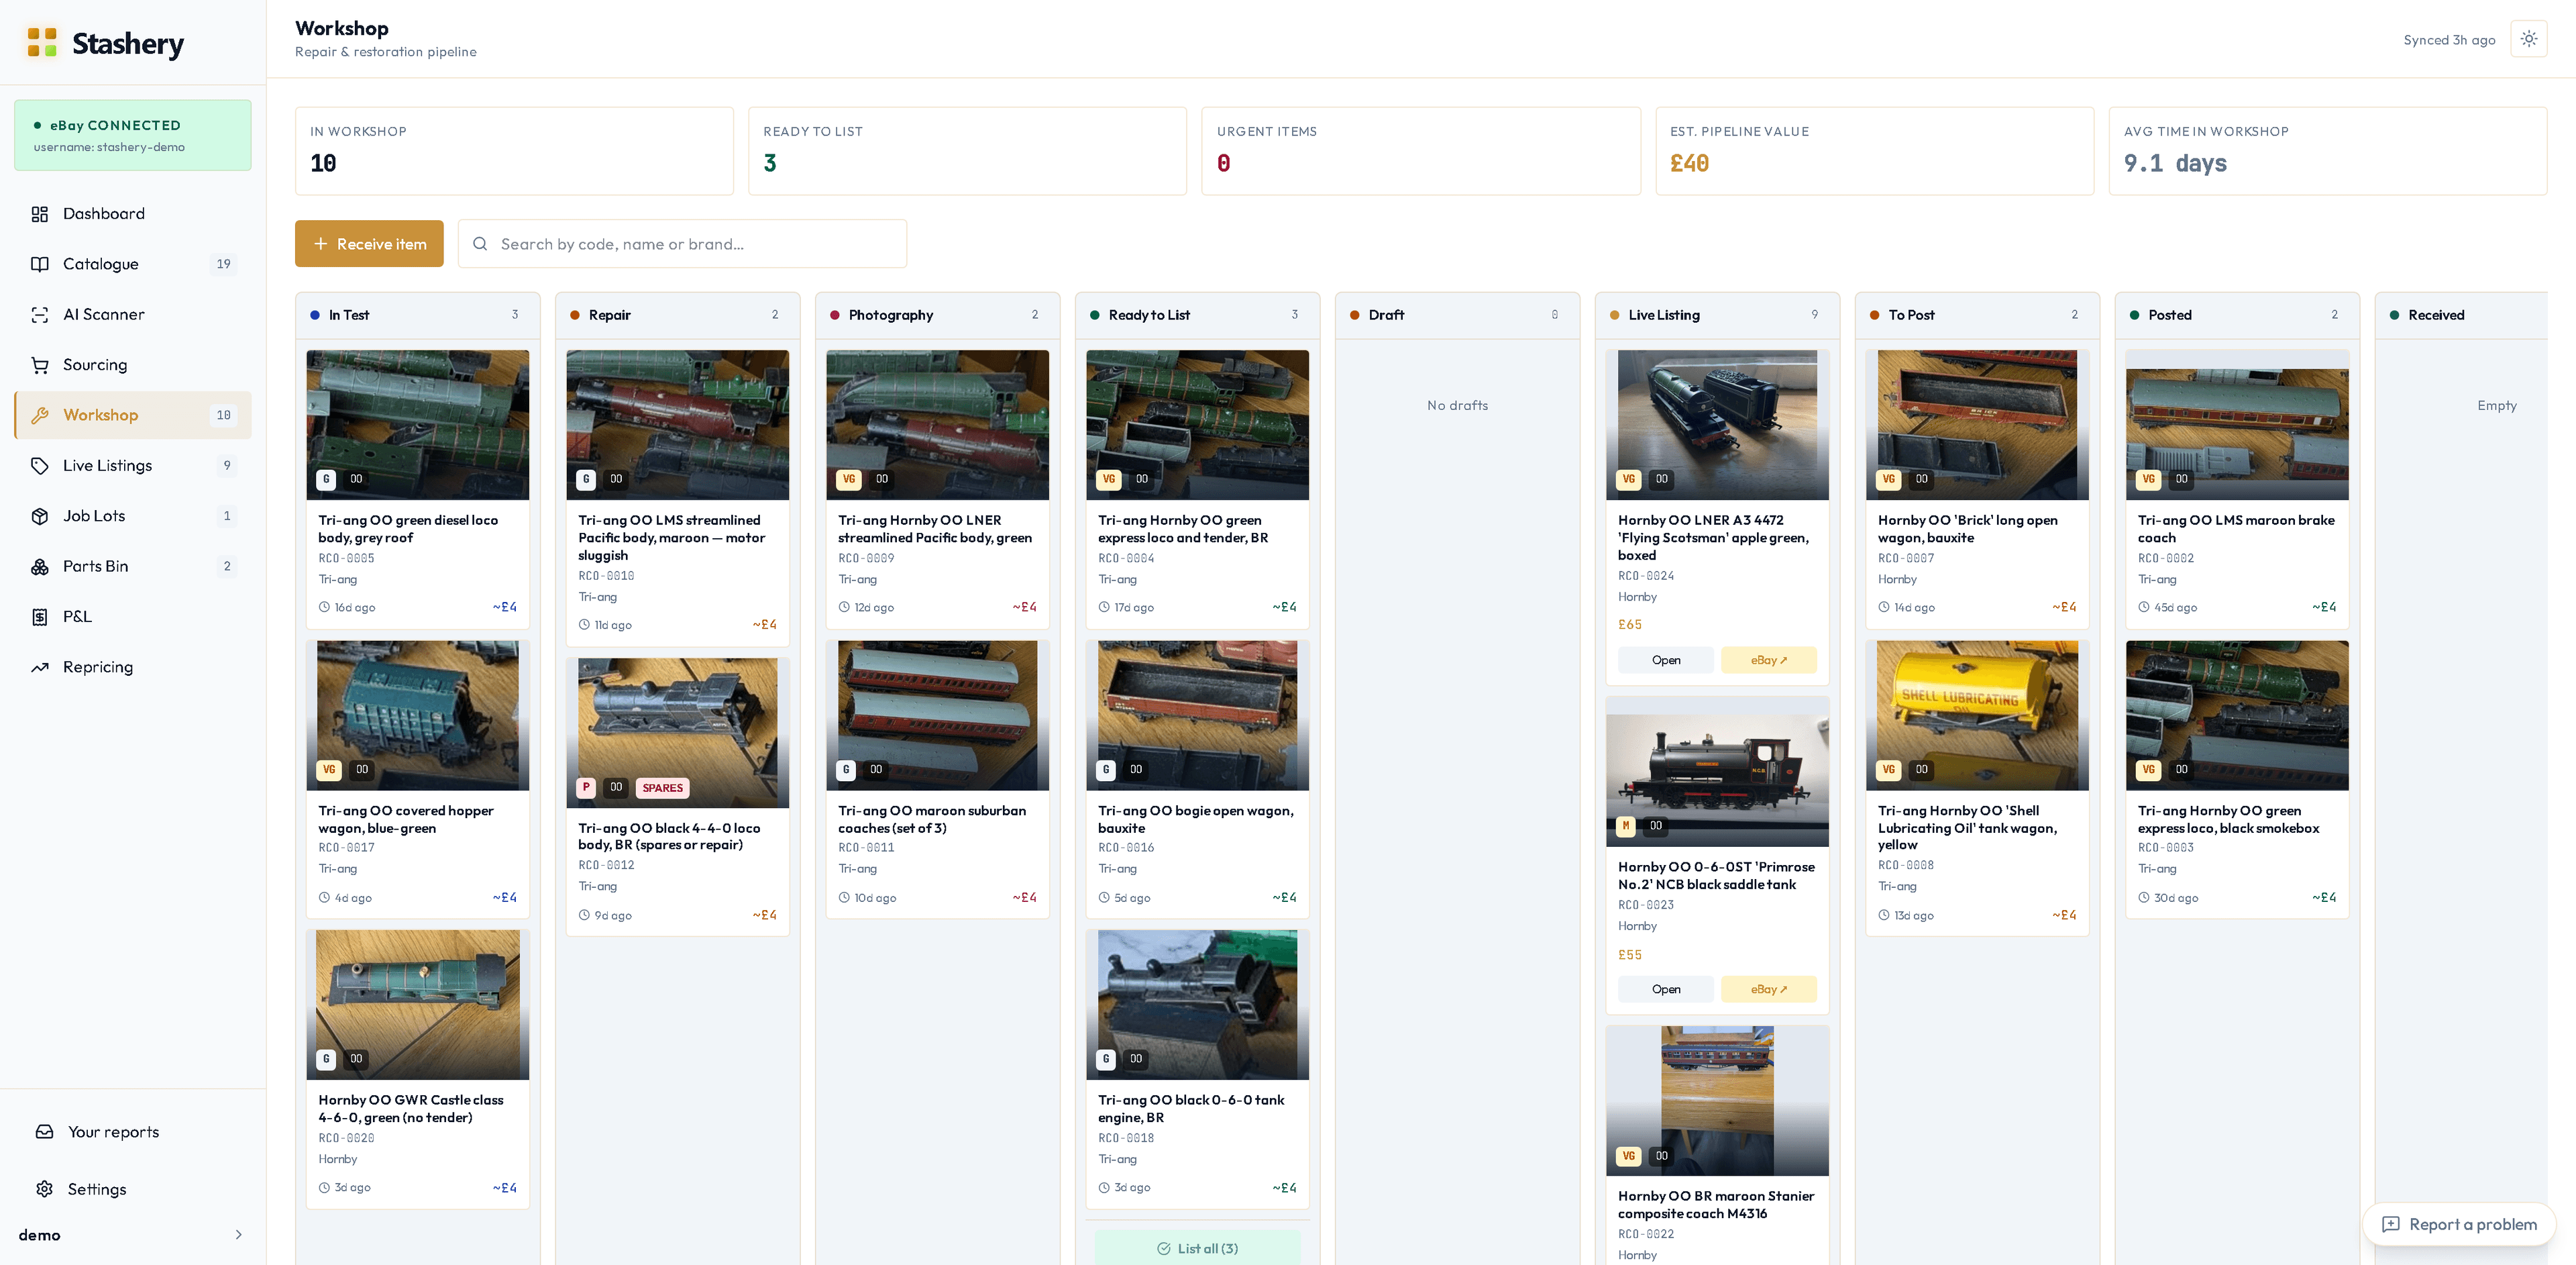Screen dimensions: 2576x1265
Task: Open the Flying Scotsman listing
Action: tap(1665, 660)
